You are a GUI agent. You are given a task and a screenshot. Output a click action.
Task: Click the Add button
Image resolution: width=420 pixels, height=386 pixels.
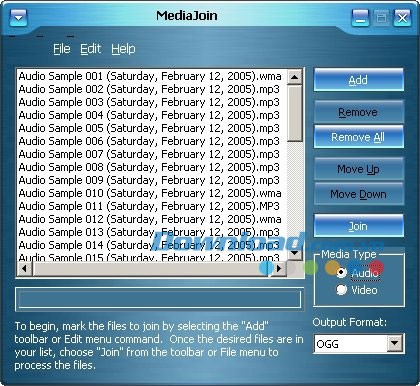click(x=359, y=80)
